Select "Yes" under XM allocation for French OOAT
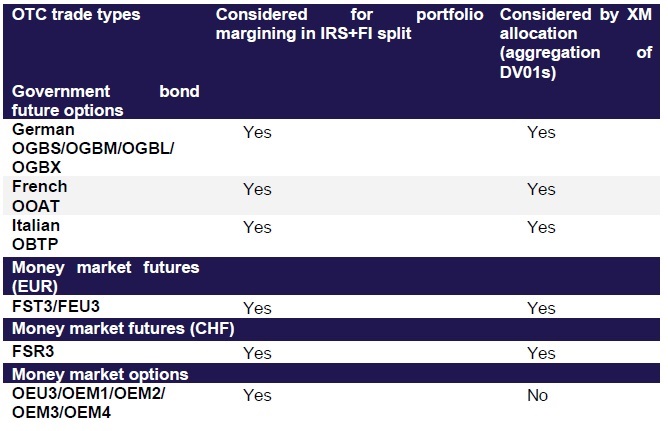This screenshot has width=668, height=431. (541, 189)
